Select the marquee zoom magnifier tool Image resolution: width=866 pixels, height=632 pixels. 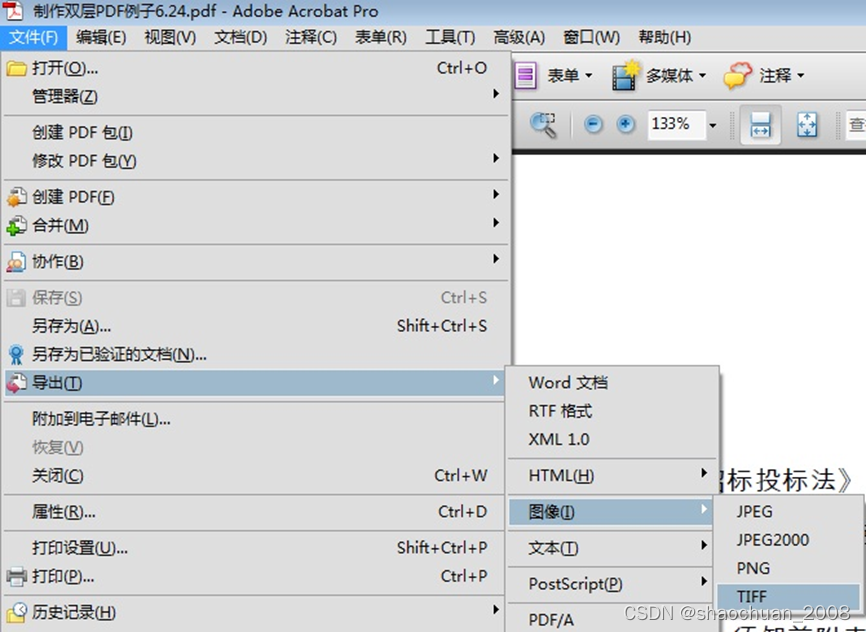[x=544, y=125]
